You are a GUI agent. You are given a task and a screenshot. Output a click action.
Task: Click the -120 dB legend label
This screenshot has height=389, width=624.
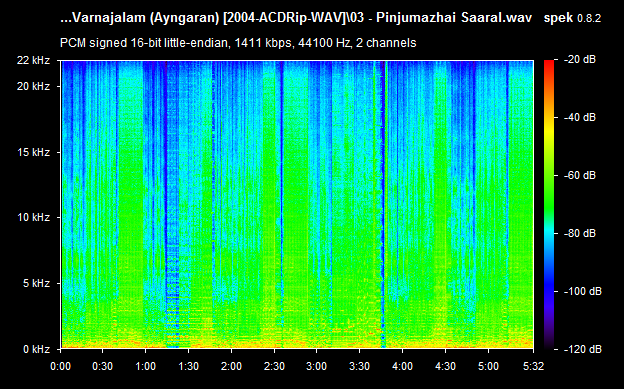pos(583,349)
